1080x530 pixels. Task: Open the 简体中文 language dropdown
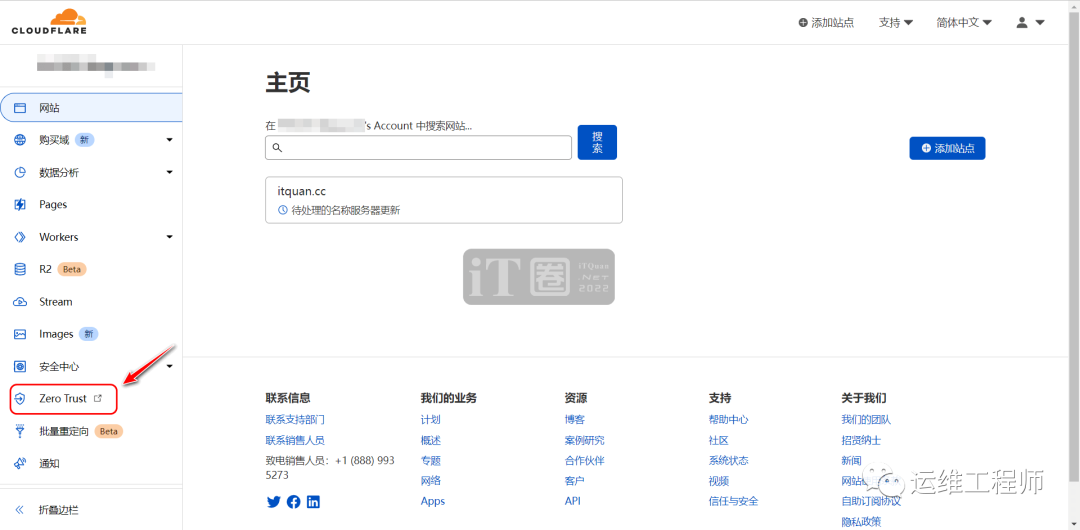tap(964, 23)
